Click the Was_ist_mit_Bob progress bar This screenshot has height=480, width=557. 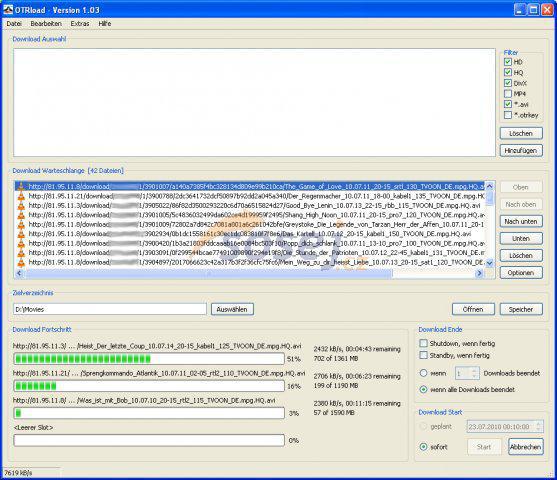coord(149,413)
